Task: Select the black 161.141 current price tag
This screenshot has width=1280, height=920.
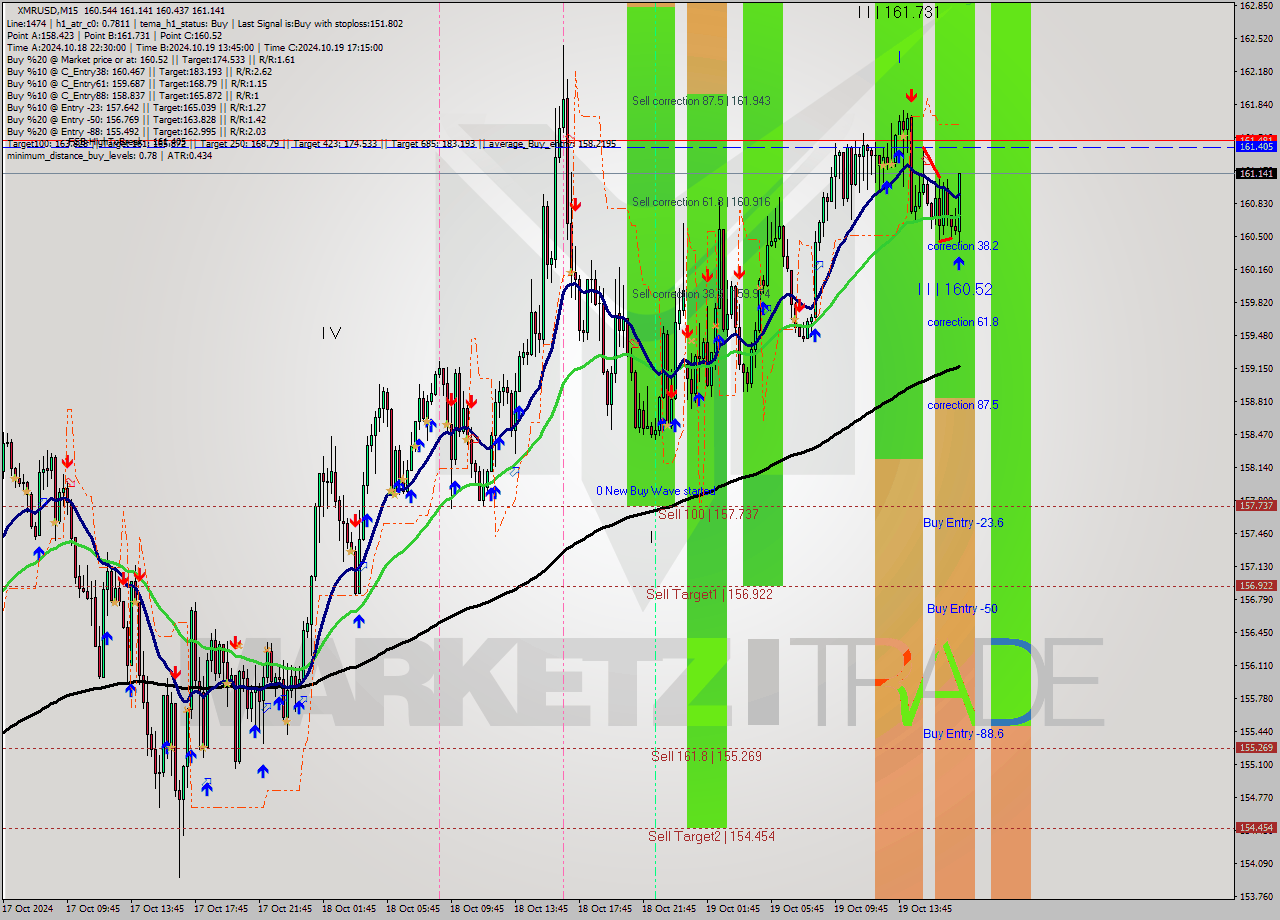Action: (1256, 173)
